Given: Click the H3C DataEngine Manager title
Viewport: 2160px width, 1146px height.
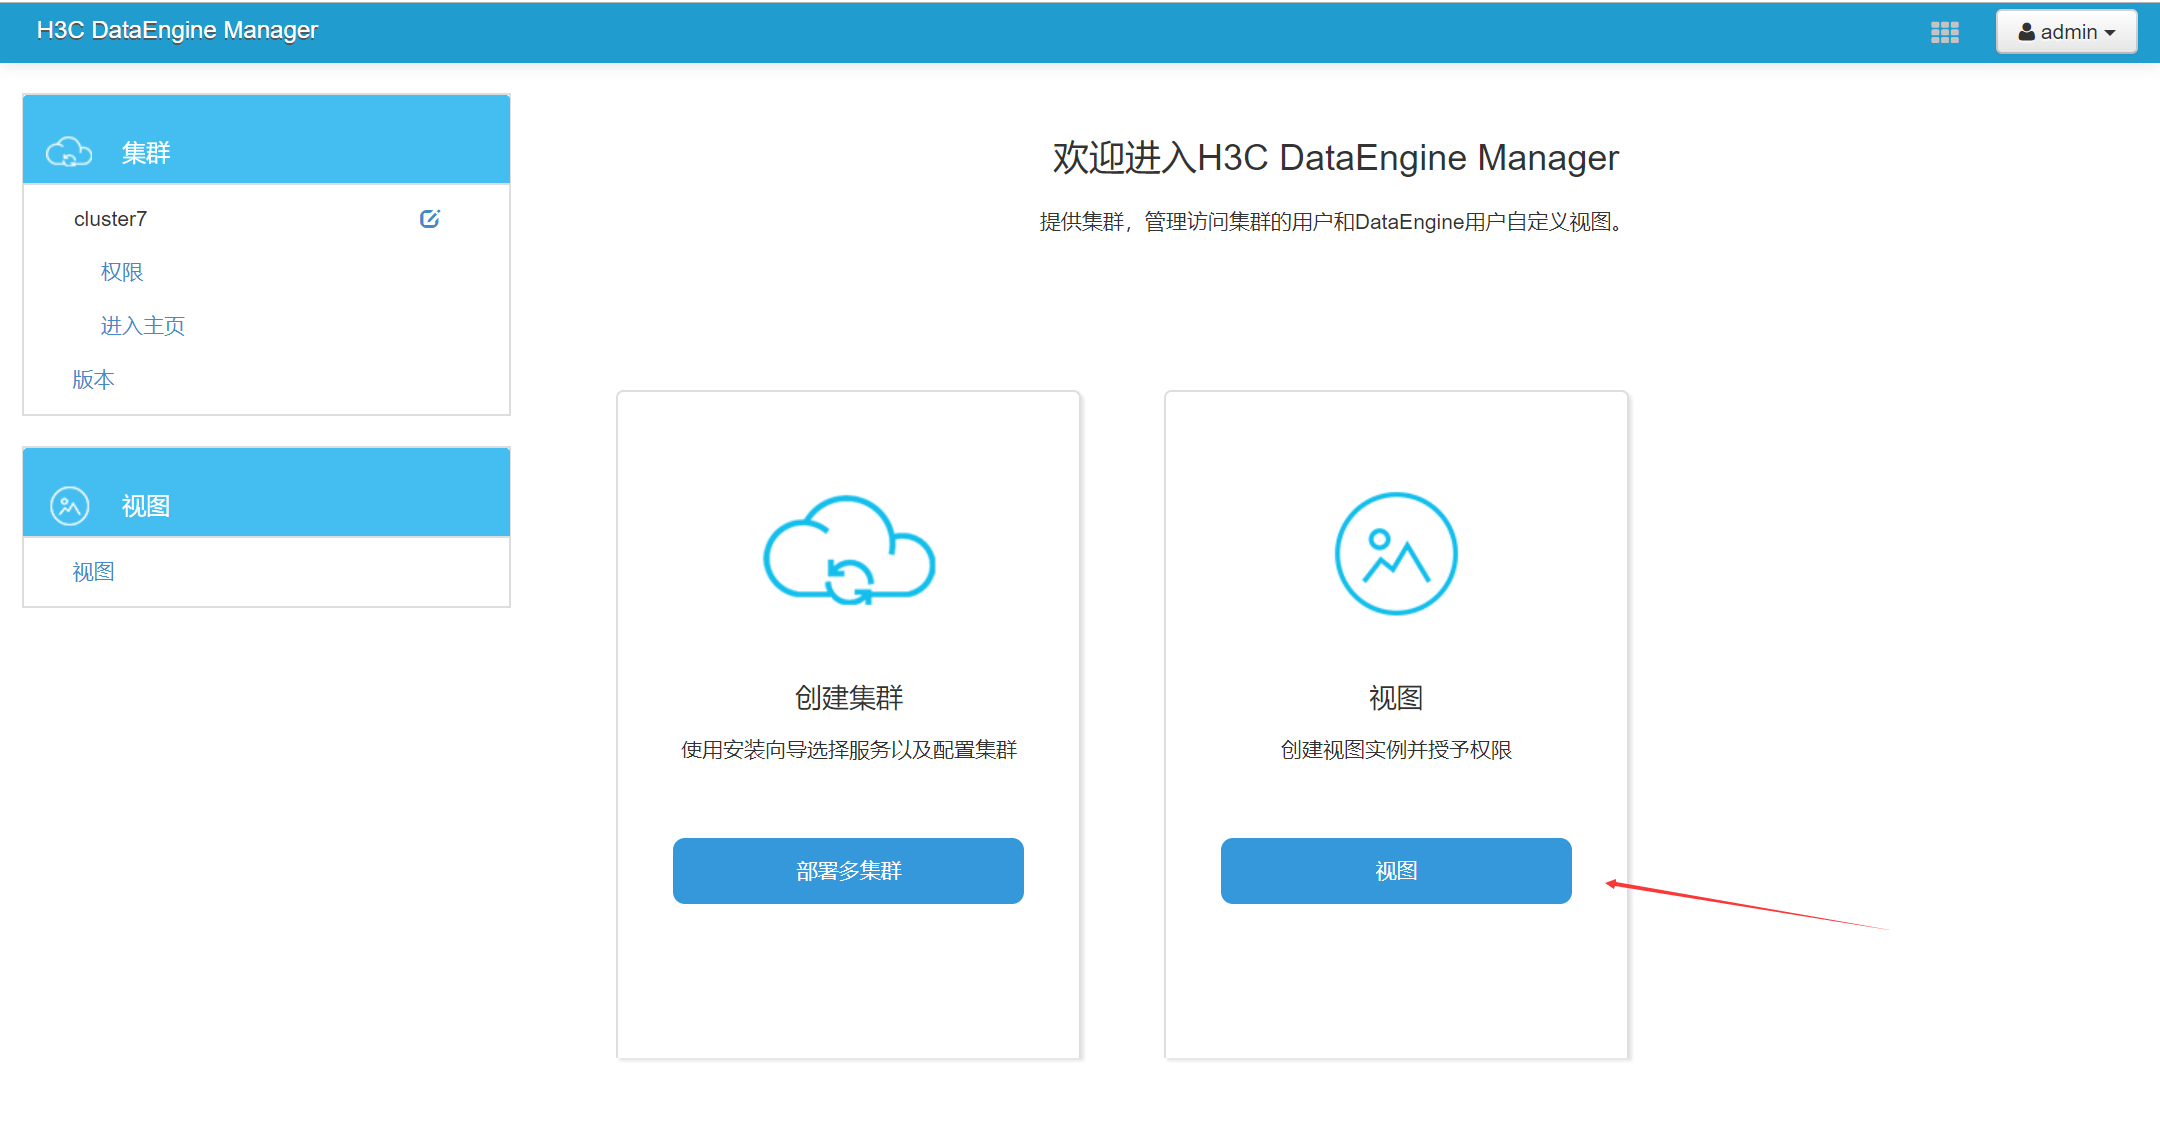Looking at the screenshot, I should (177, 30).
